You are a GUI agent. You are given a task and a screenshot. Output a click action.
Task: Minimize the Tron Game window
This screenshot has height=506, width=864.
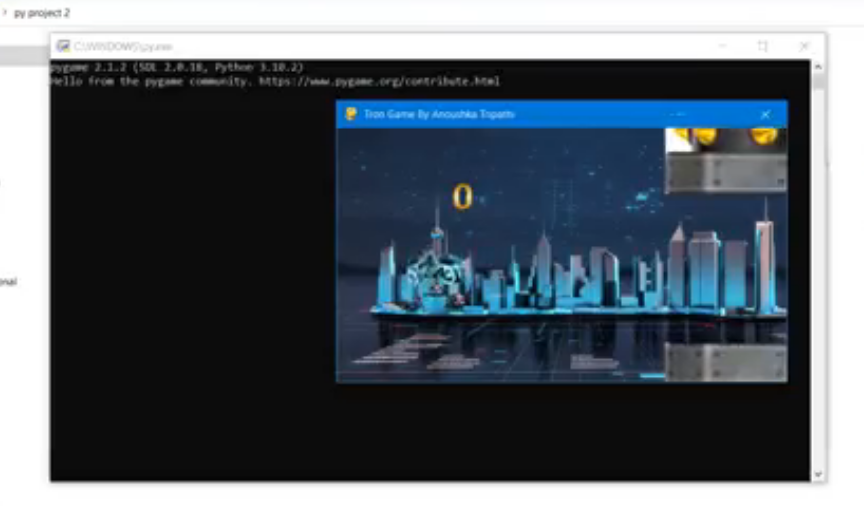click(678, 115)
